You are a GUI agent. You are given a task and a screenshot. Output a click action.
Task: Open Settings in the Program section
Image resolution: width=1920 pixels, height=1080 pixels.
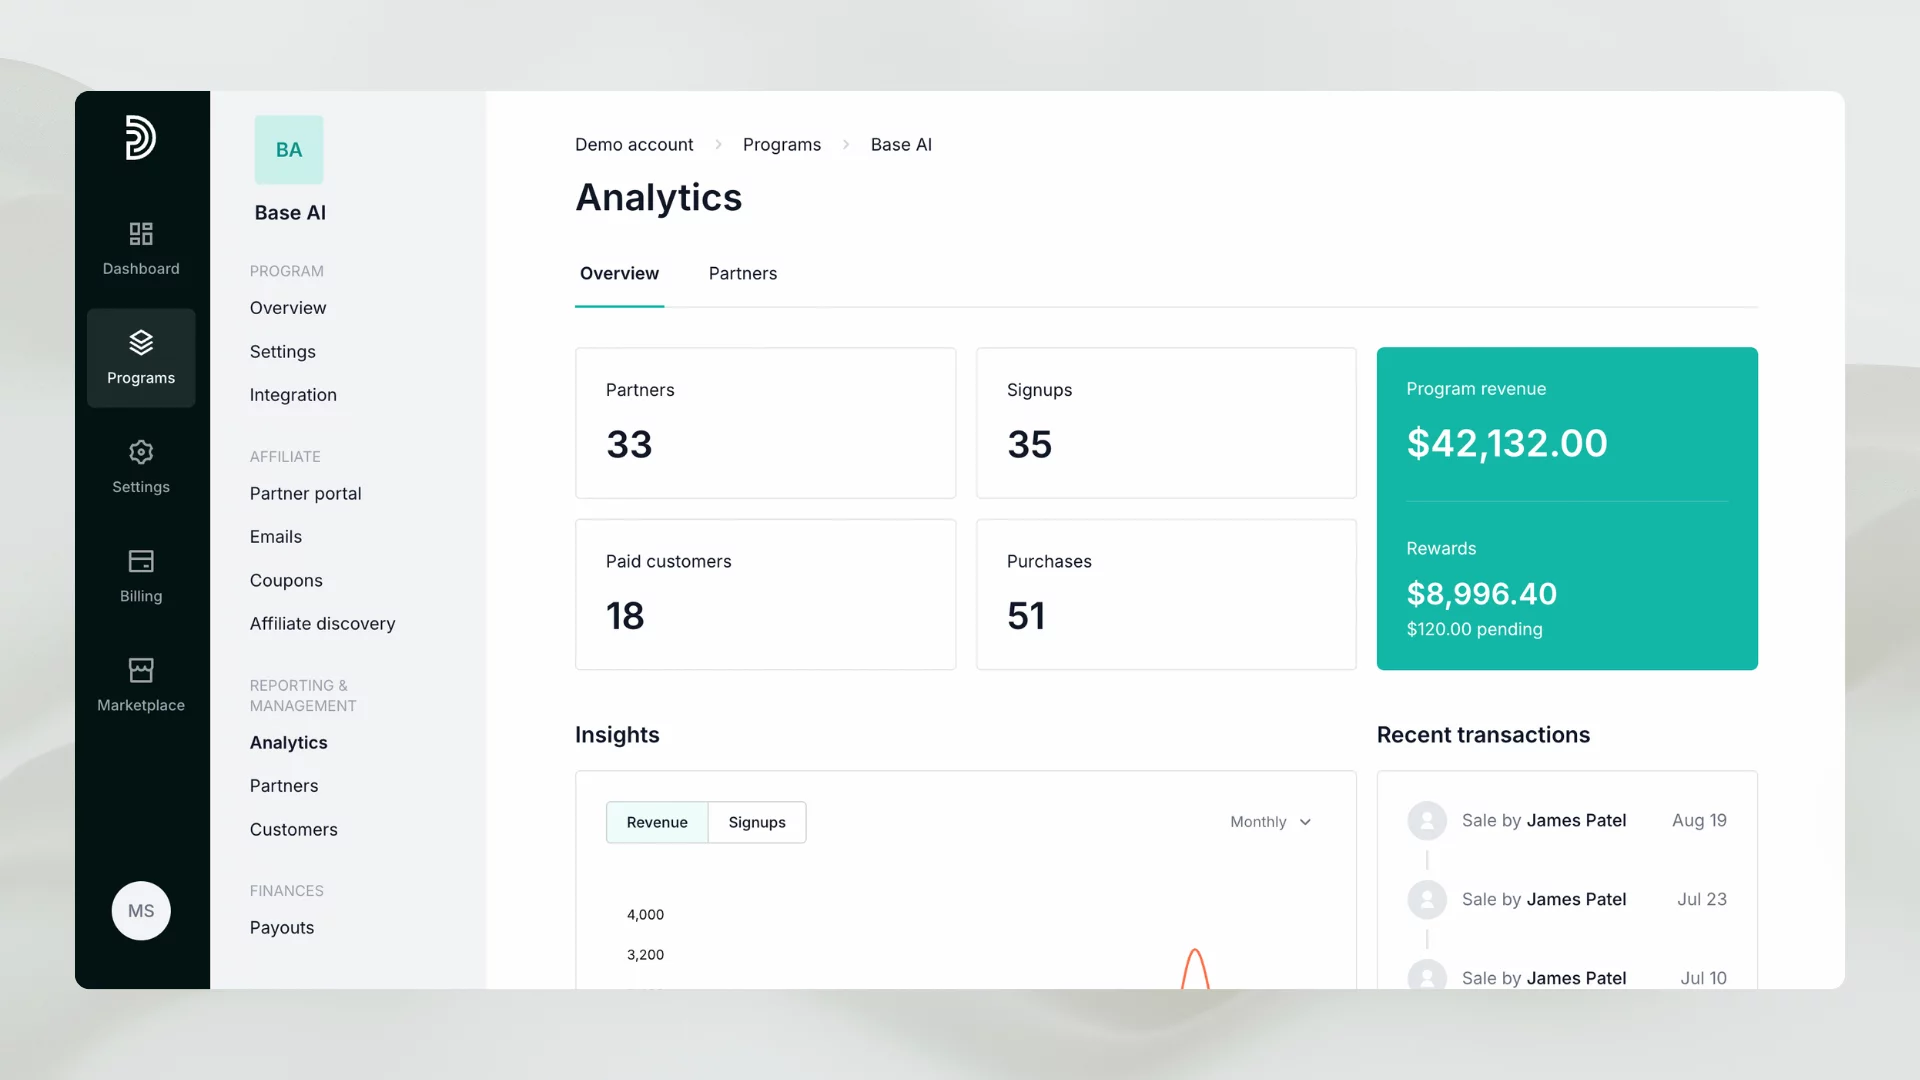pyautogui.click(x=283, y=352)
